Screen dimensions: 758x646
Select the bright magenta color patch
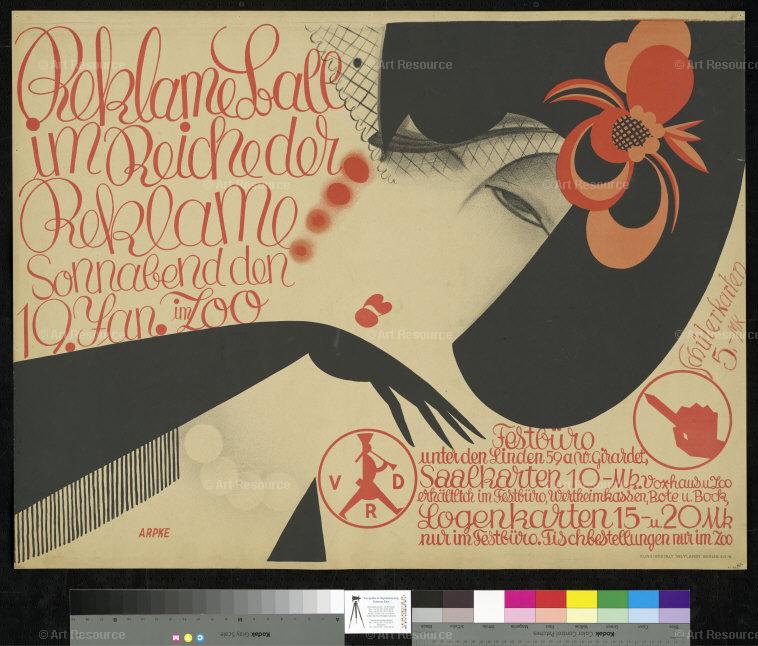click(520, 599)
